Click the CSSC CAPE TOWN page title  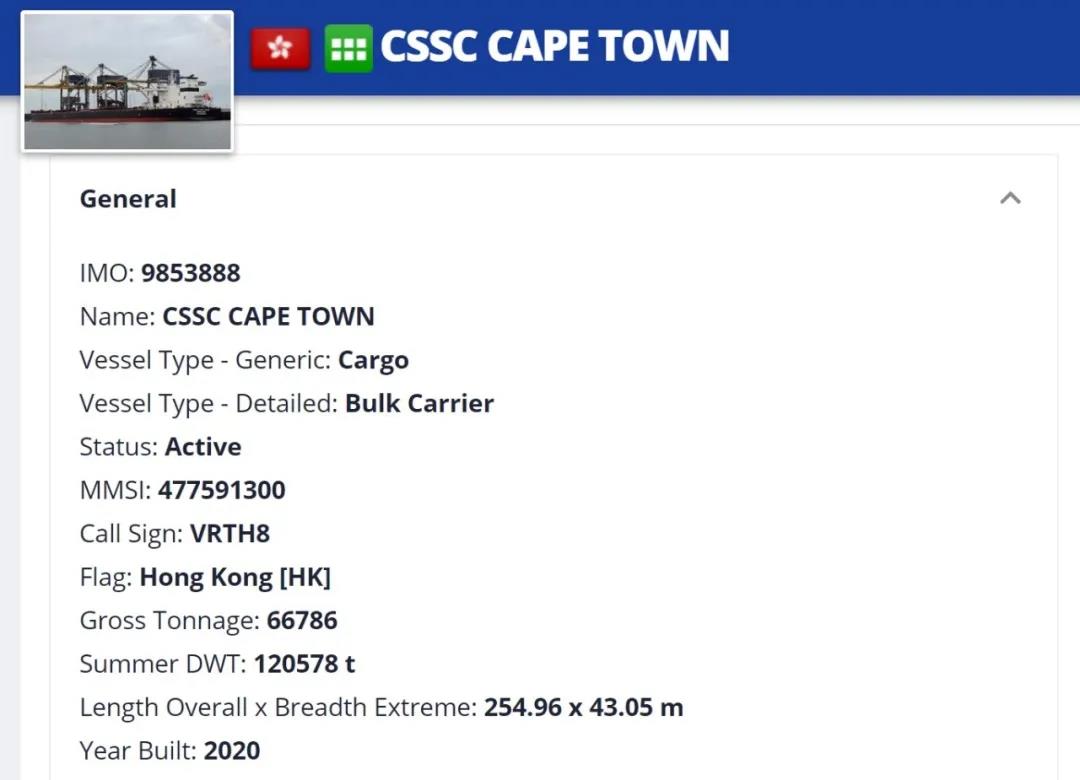pos(554,46)
